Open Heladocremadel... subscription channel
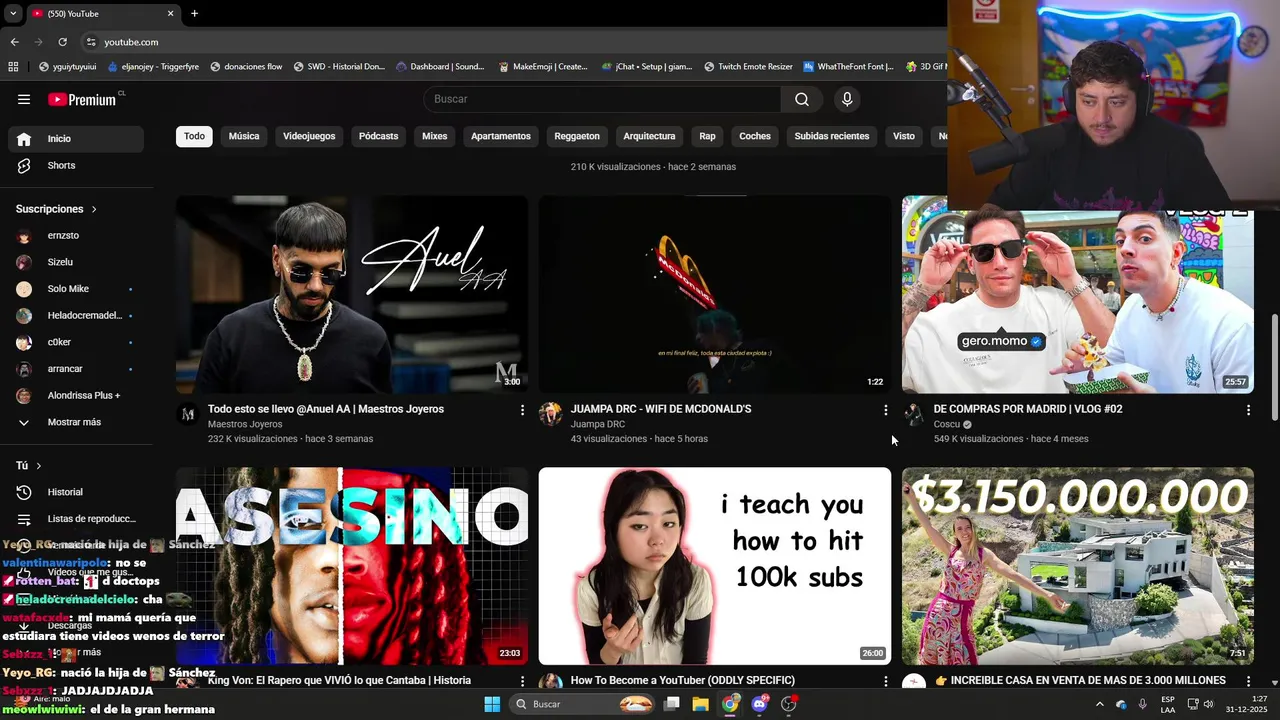Screen dimensions: 1280x720 pyautogui.click(x=76, y=316)
